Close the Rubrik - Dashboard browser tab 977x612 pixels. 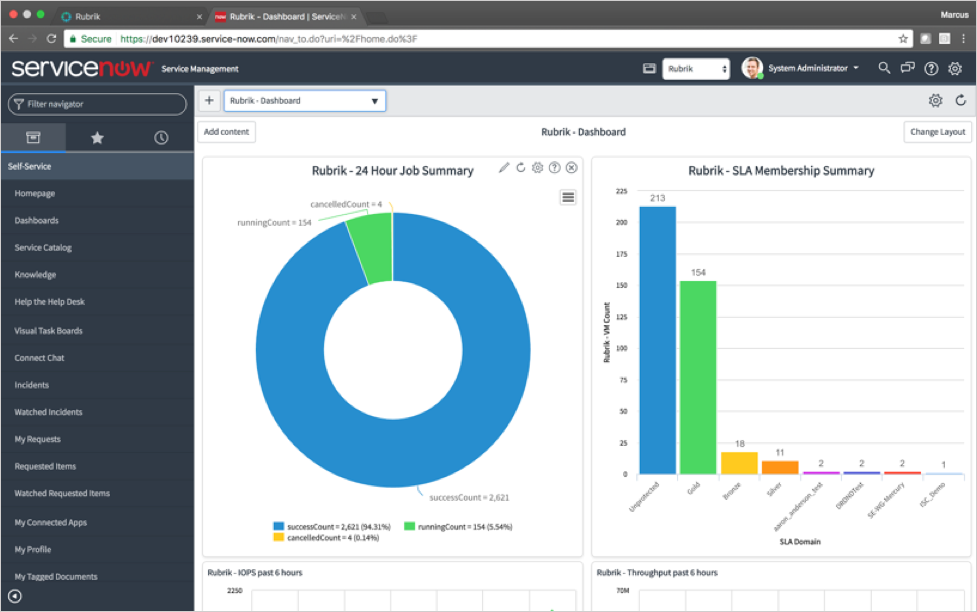(353, 17)
